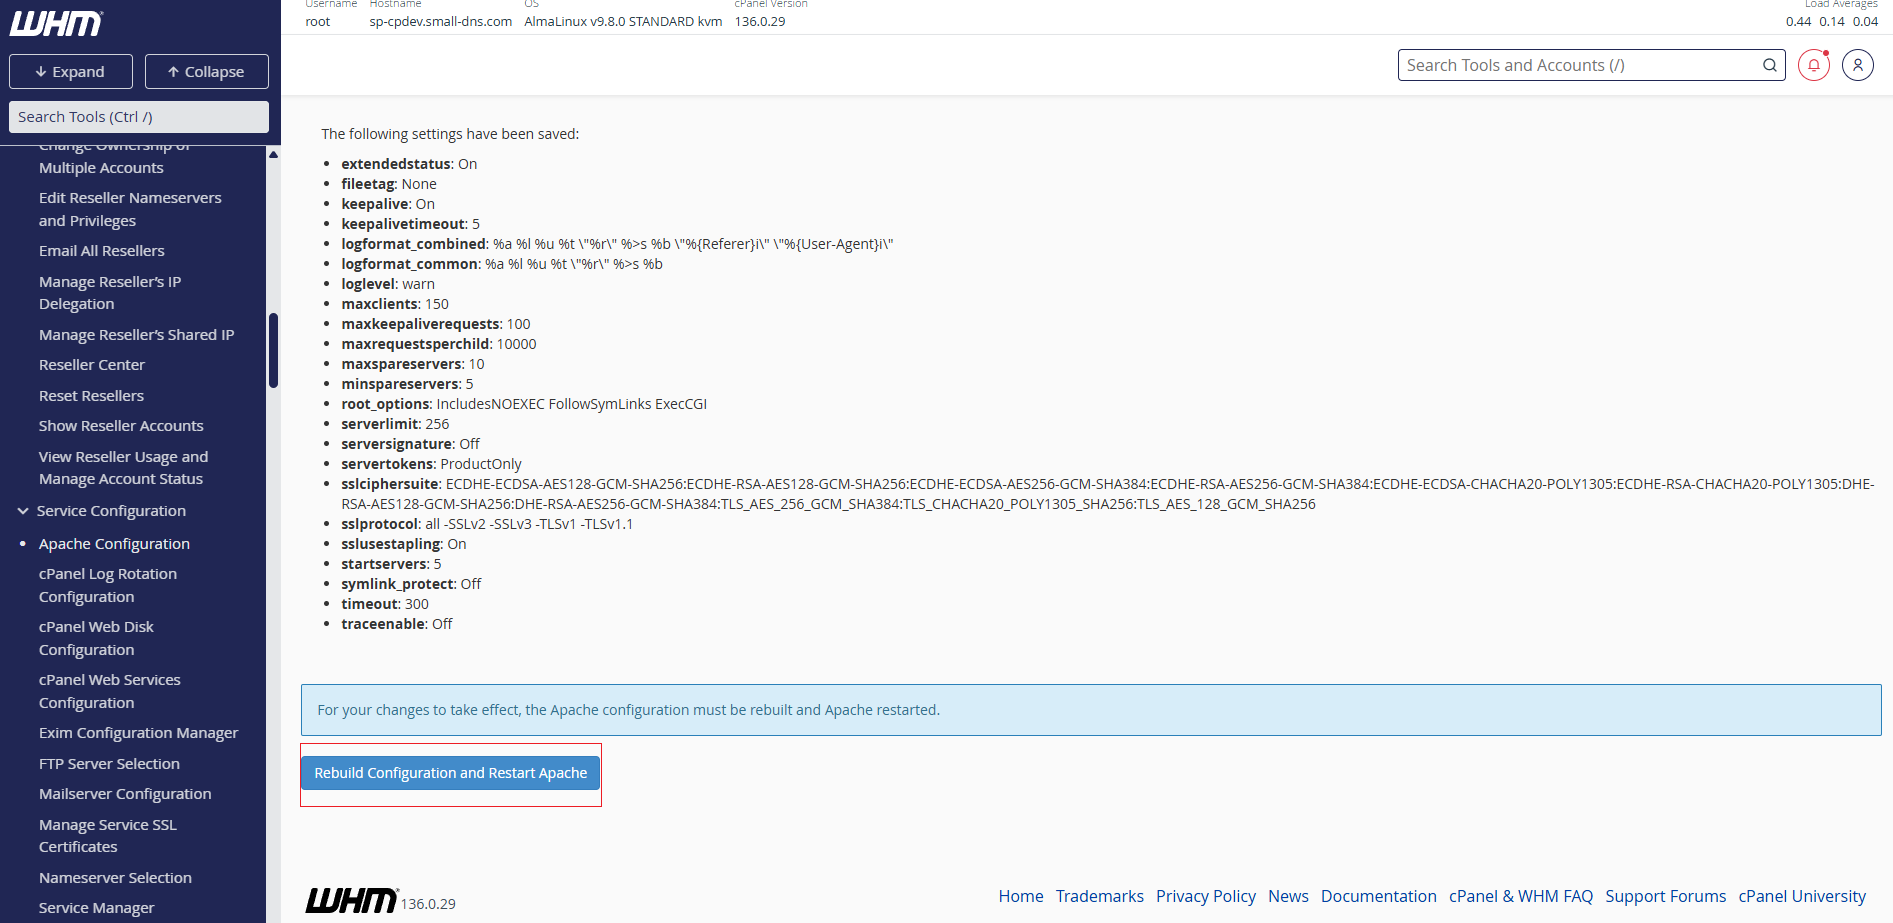Click the cPanel version 136.0.29 header text
This screenshot has height=923, width=1893.
click(x=760, y=21)
